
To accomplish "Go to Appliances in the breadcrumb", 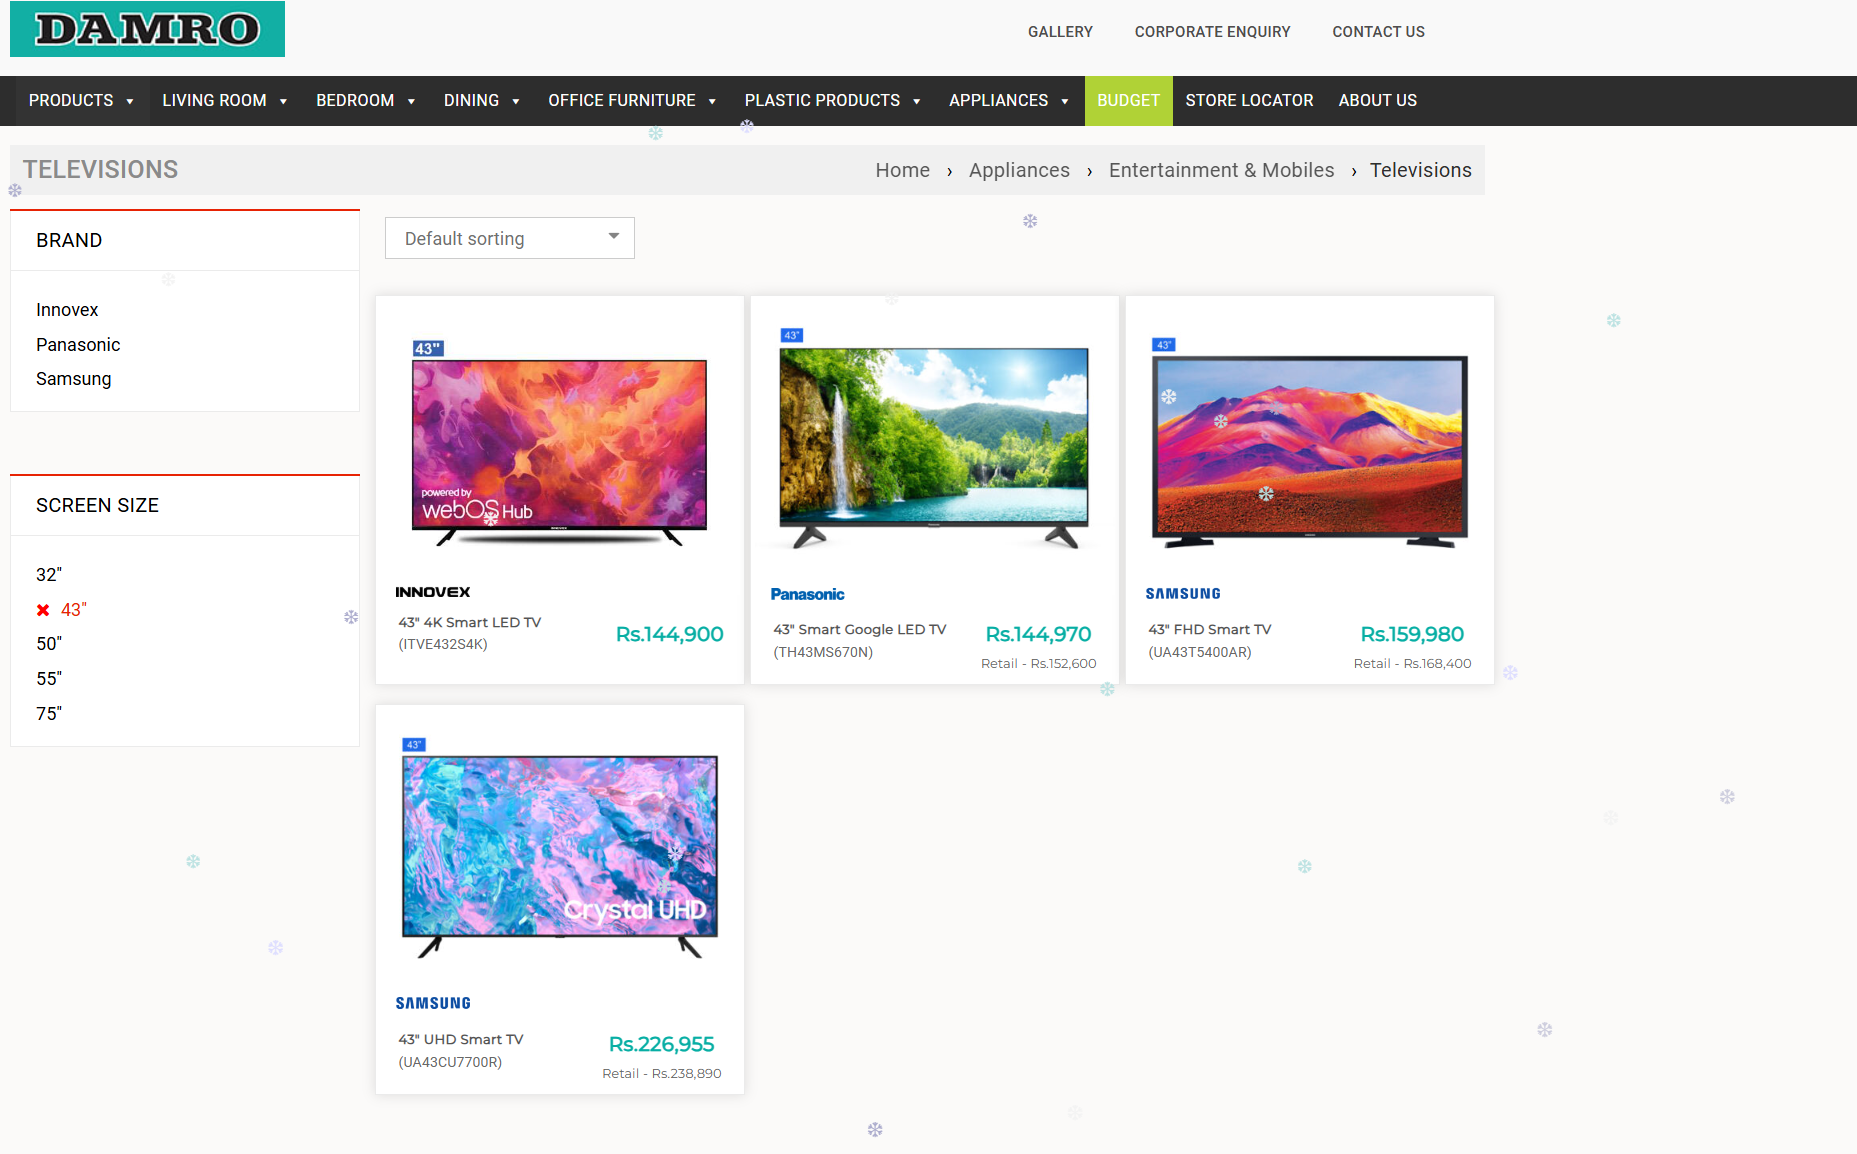I will 1019,170.
